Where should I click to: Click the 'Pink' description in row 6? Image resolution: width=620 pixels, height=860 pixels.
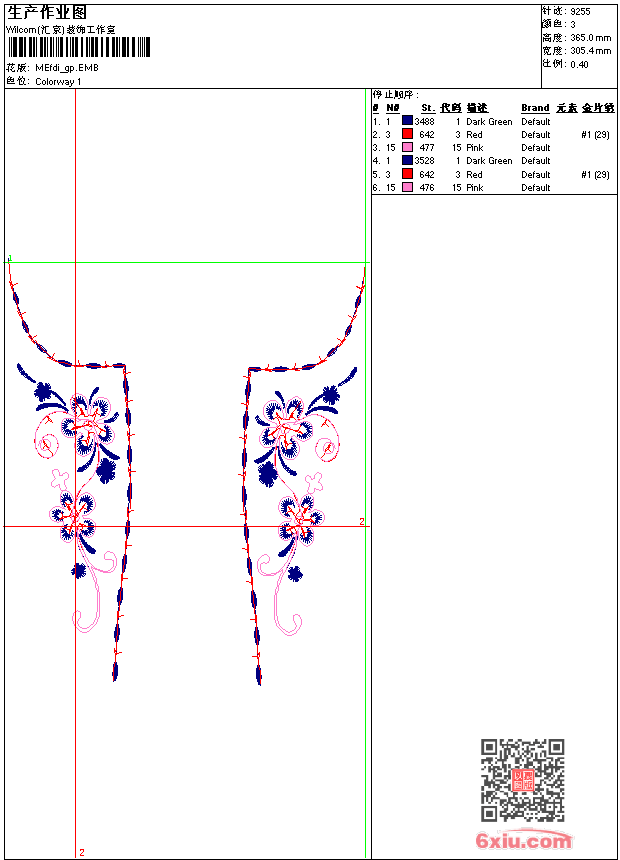(475, 188)
